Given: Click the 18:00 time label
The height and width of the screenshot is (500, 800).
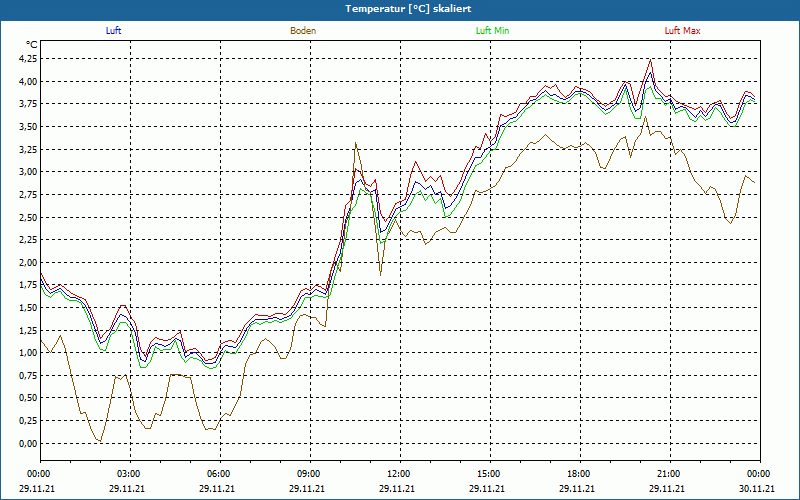Looking at the screenshot, I should click(581, 474).
